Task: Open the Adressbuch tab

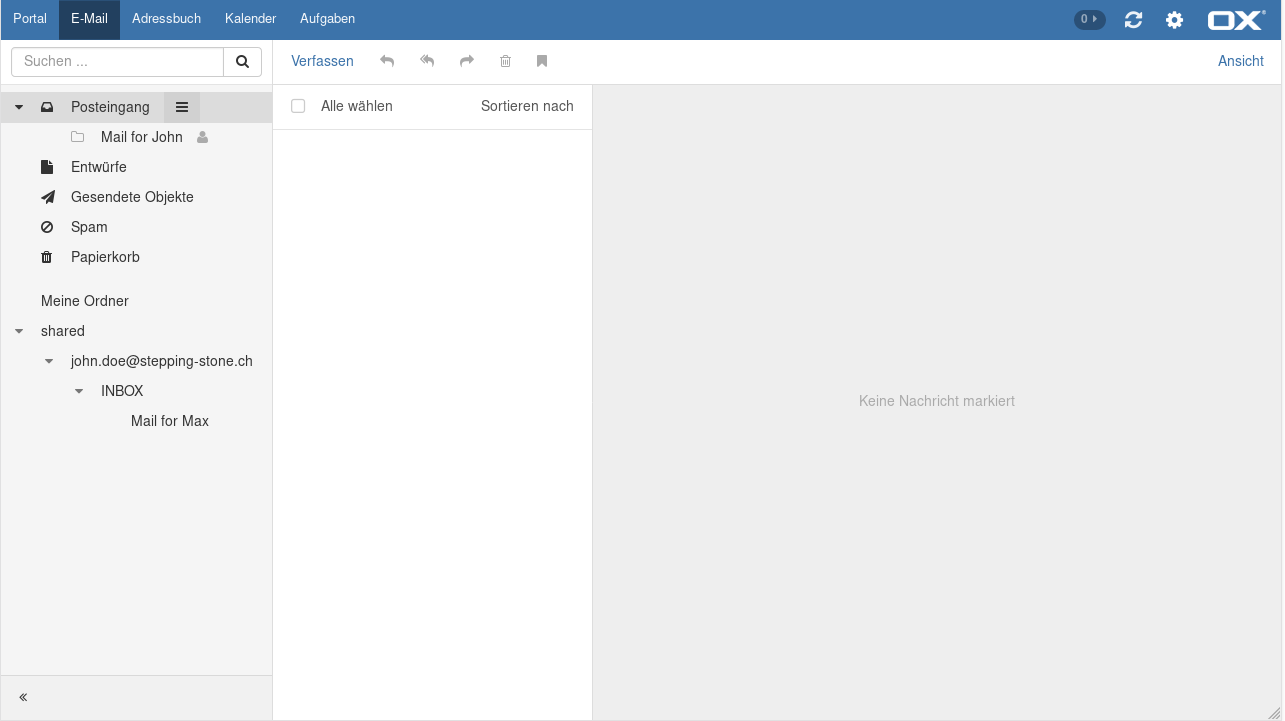Action: (166, 19)
